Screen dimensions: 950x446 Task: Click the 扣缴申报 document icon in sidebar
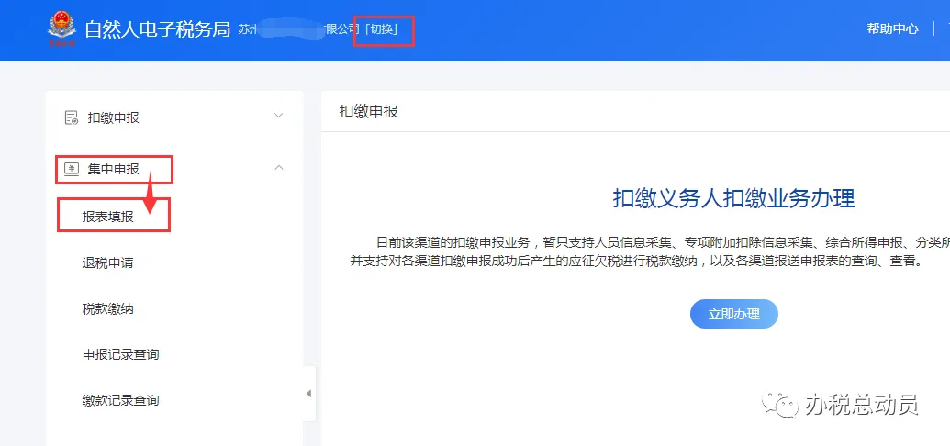point(71,117)
